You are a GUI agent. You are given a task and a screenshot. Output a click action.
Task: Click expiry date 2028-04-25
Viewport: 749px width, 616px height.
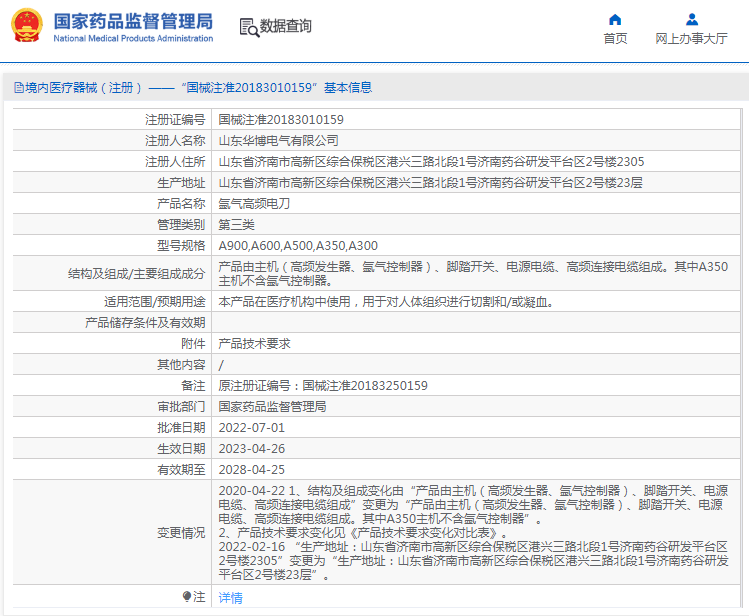[x=252, y=470]
